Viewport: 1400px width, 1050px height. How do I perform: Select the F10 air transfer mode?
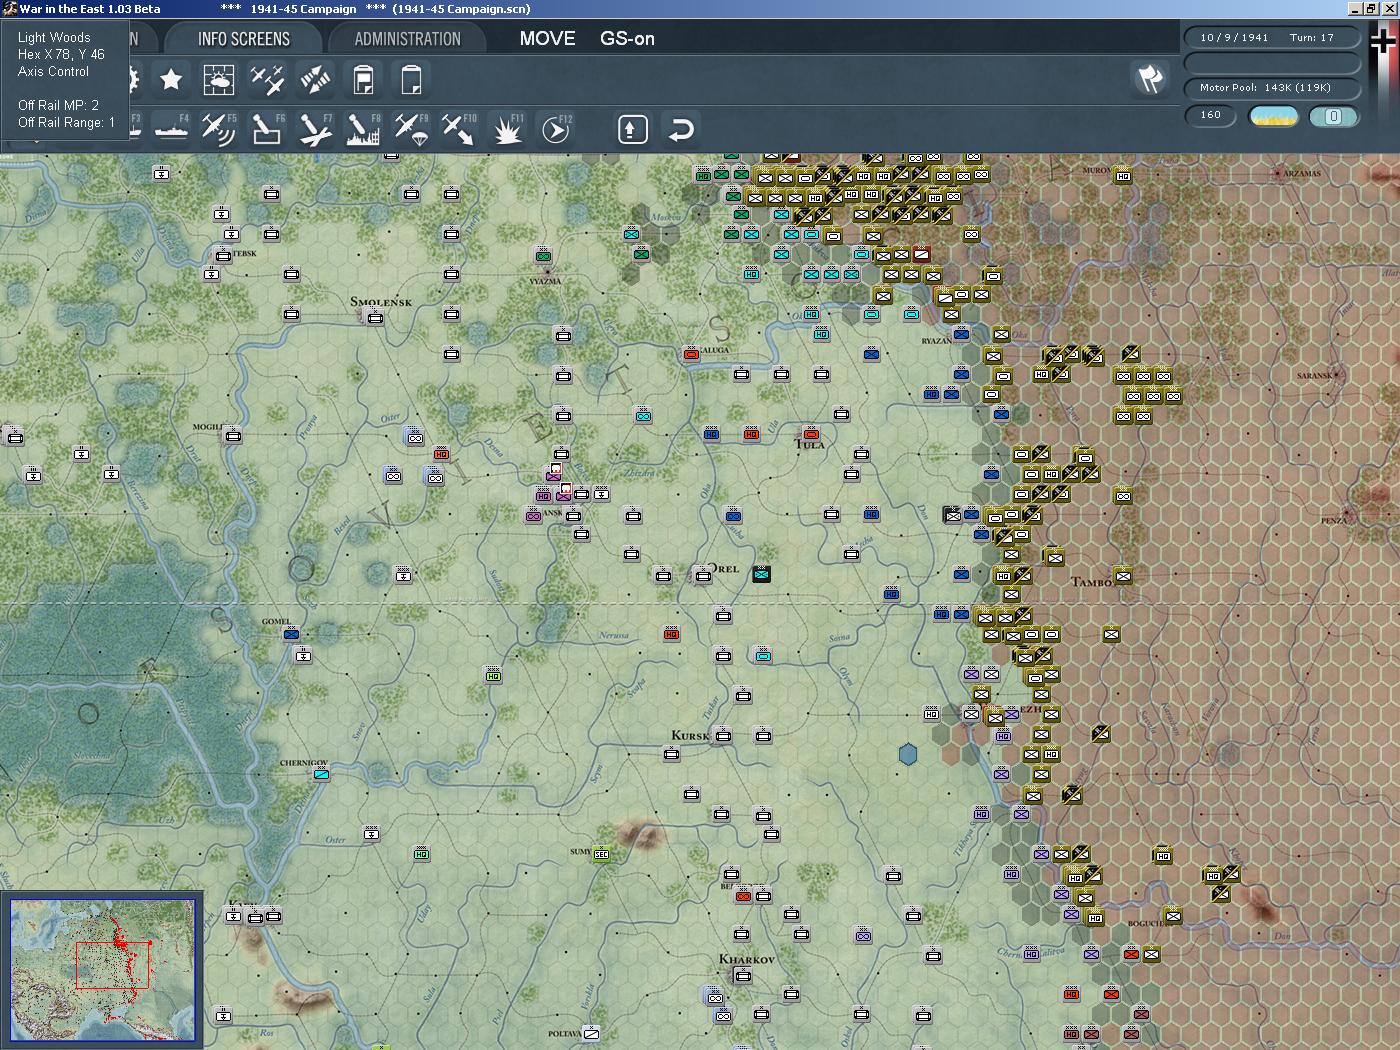coord(459,129)
